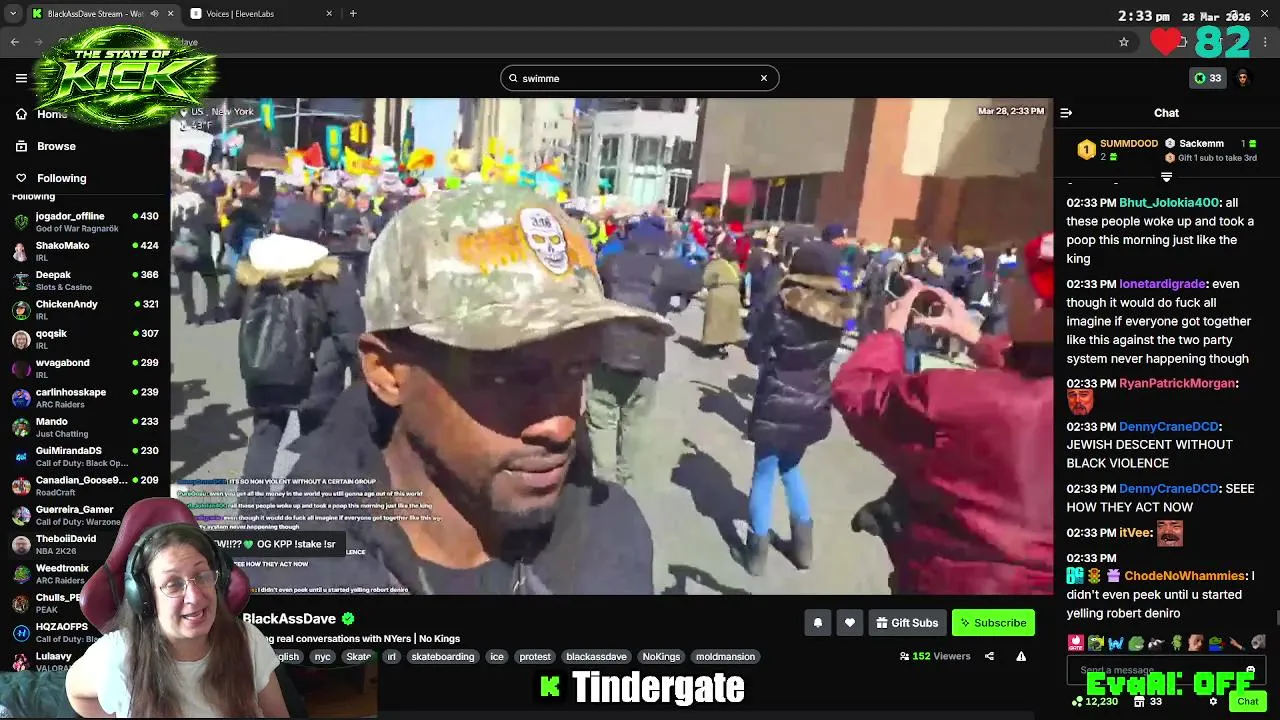This screenshot has height=720, width=1280.
Task: Click the Gift Subs button
Action: [x=907, y=623]
